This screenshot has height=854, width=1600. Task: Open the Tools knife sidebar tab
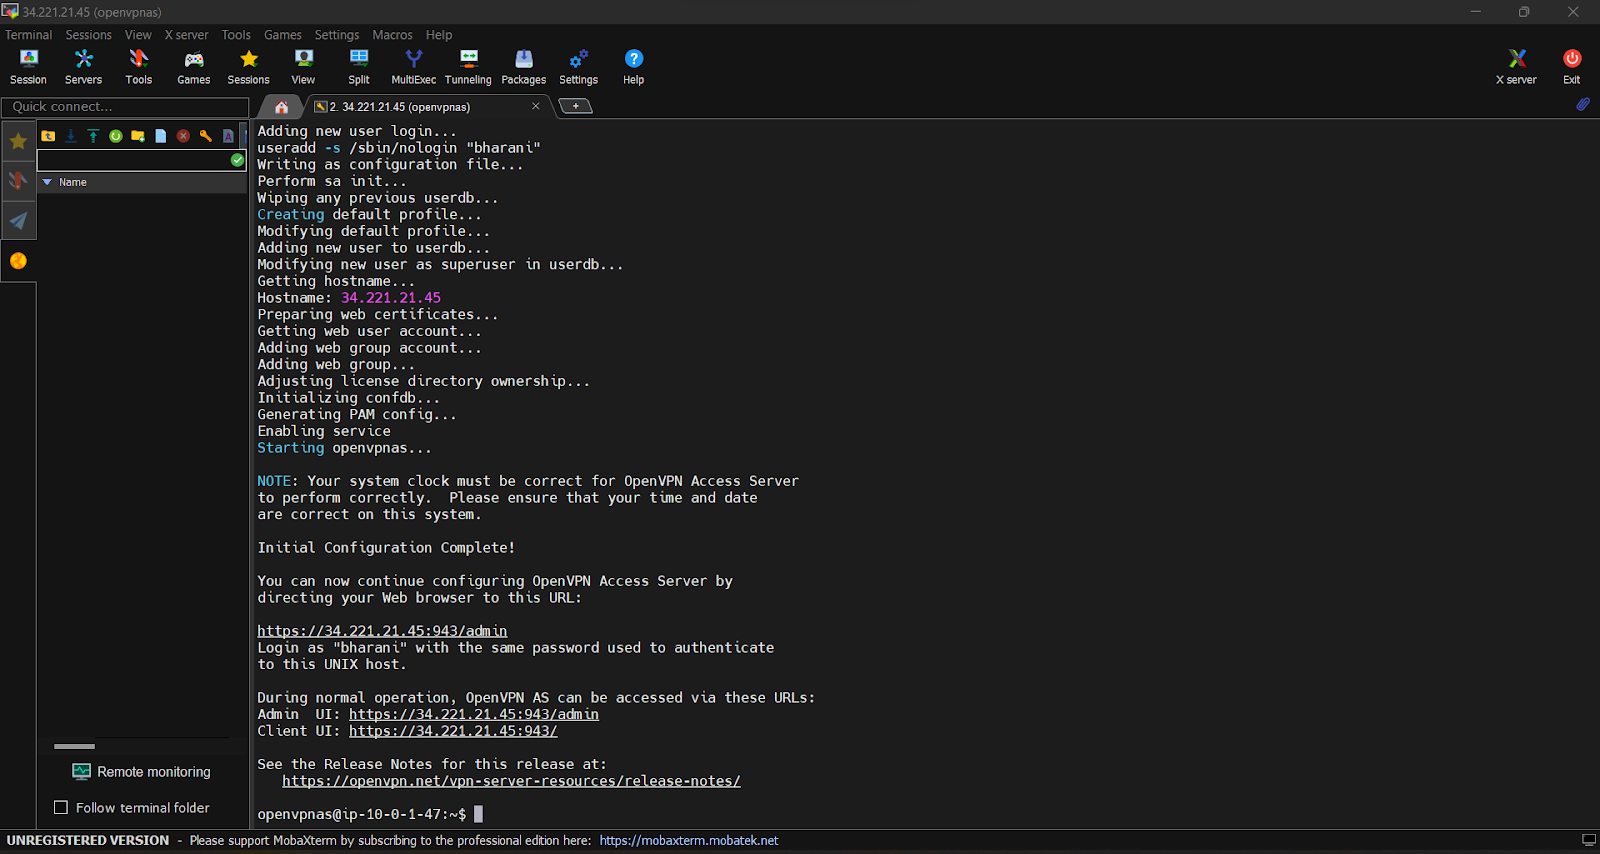(x=18, y=181)
